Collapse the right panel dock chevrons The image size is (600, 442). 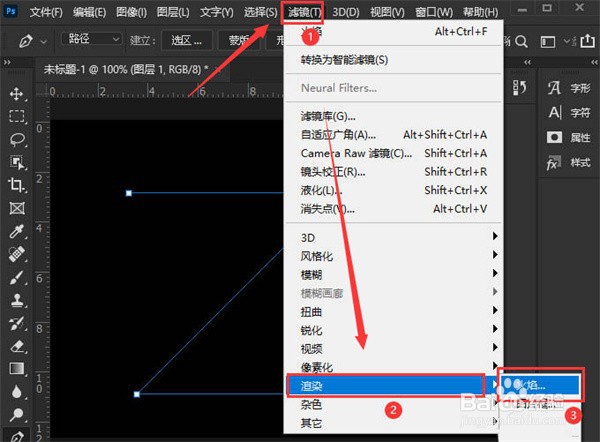click(594, 62)
